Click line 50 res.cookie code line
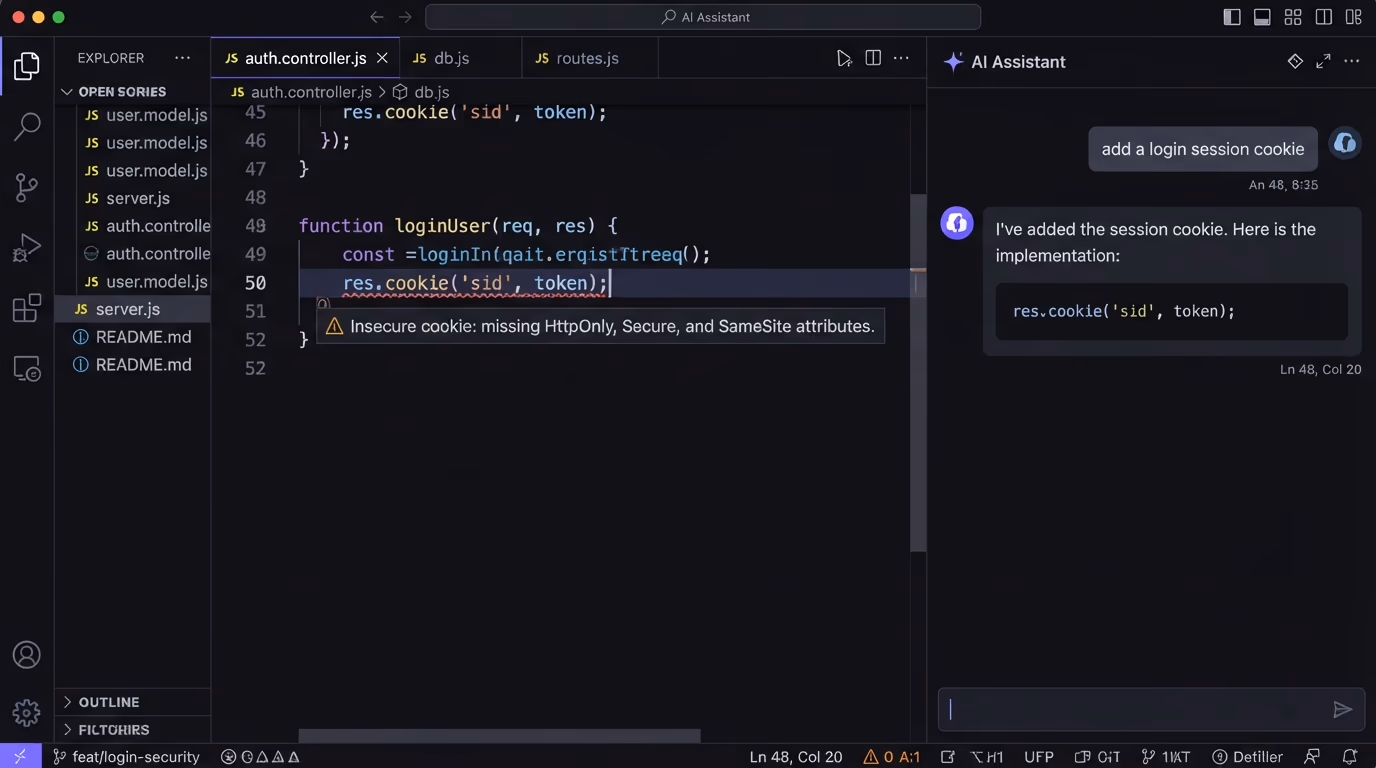1376x768 pixels. (x=475, y=283)
